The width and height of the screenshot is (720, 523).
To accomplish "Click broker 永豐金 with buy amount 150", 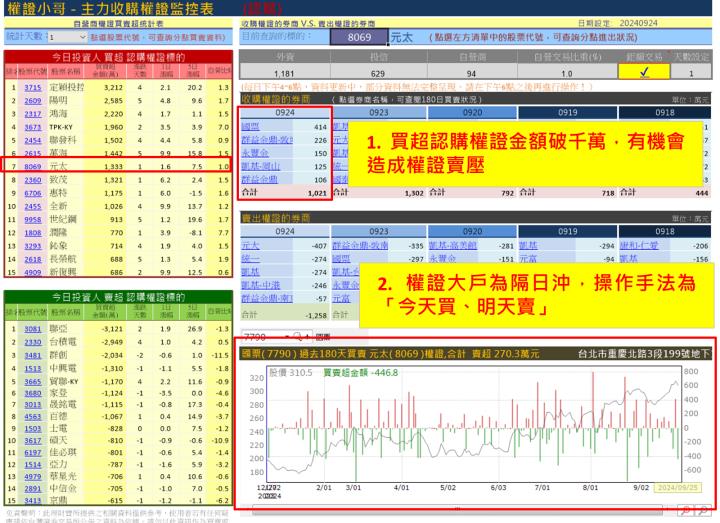I will [x=255, y=153].
